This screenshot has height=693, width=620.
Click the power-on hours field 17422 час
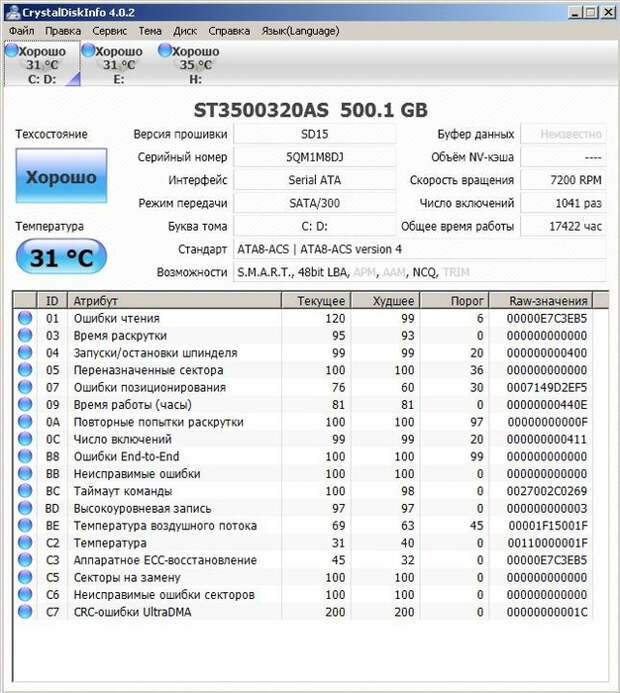(x=563, y=226)
